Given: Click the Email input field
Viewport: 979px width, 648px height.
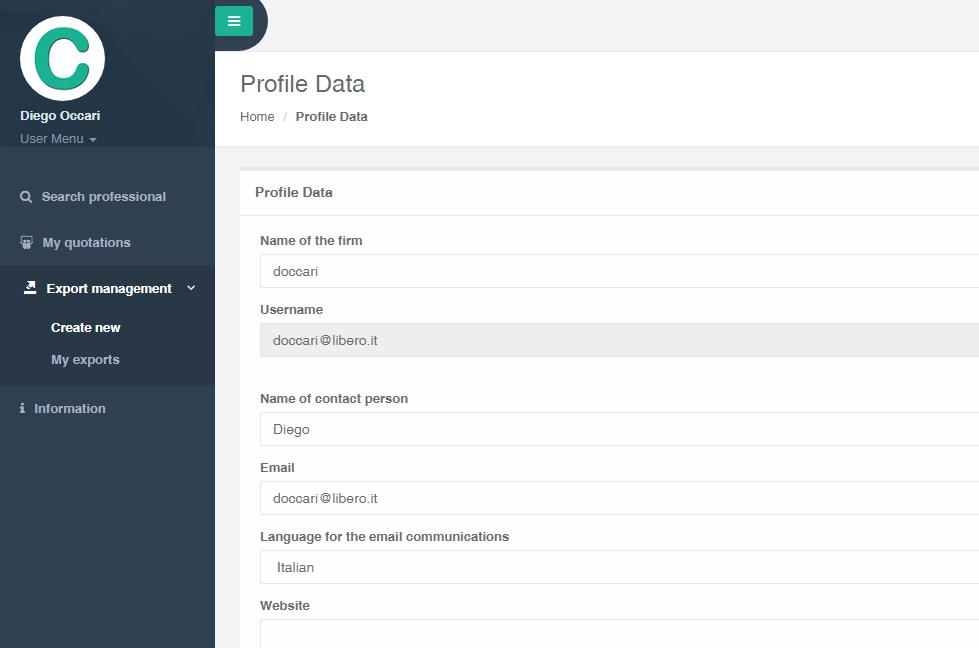Looking at the screenshot, I should coord(619,498).
